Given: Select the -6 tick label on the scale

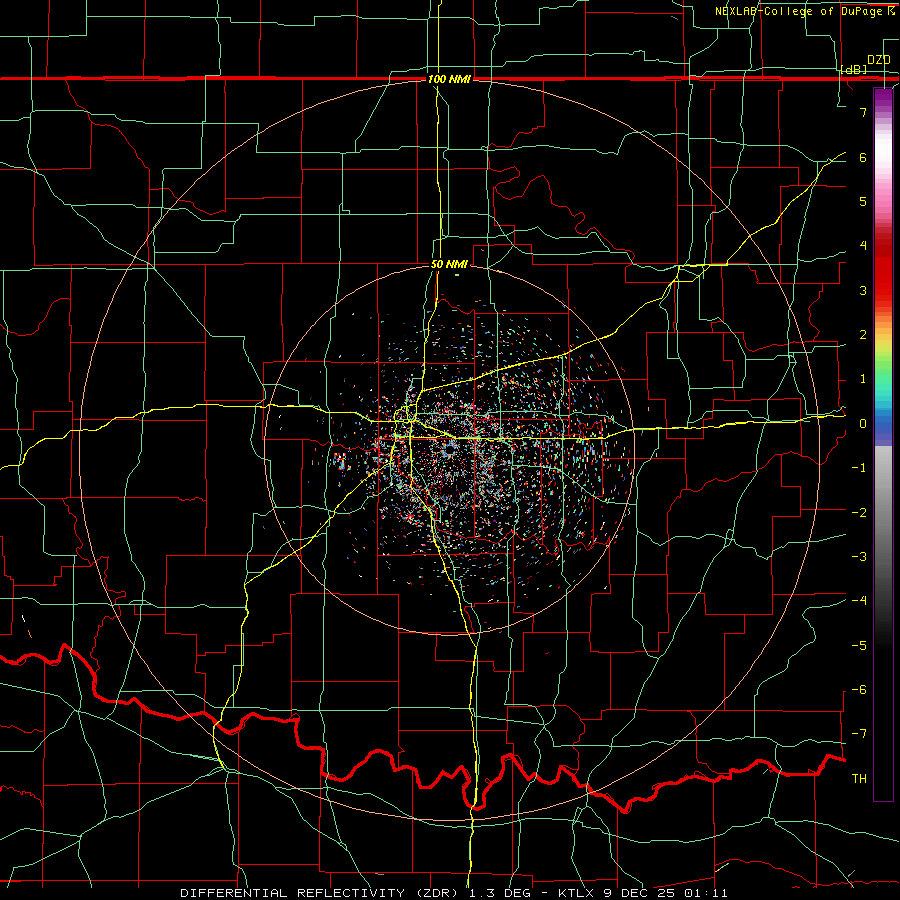Looking at the screenshot, I should click(x=859, y=689).
